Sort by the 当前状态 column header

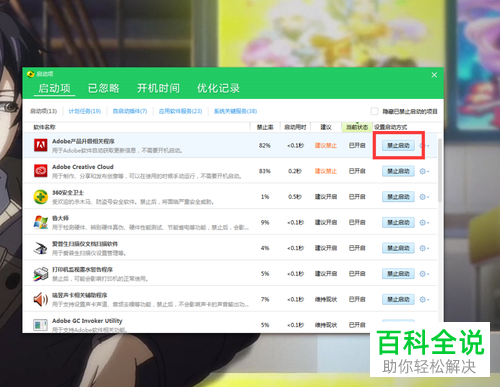(x=357, y=127)
